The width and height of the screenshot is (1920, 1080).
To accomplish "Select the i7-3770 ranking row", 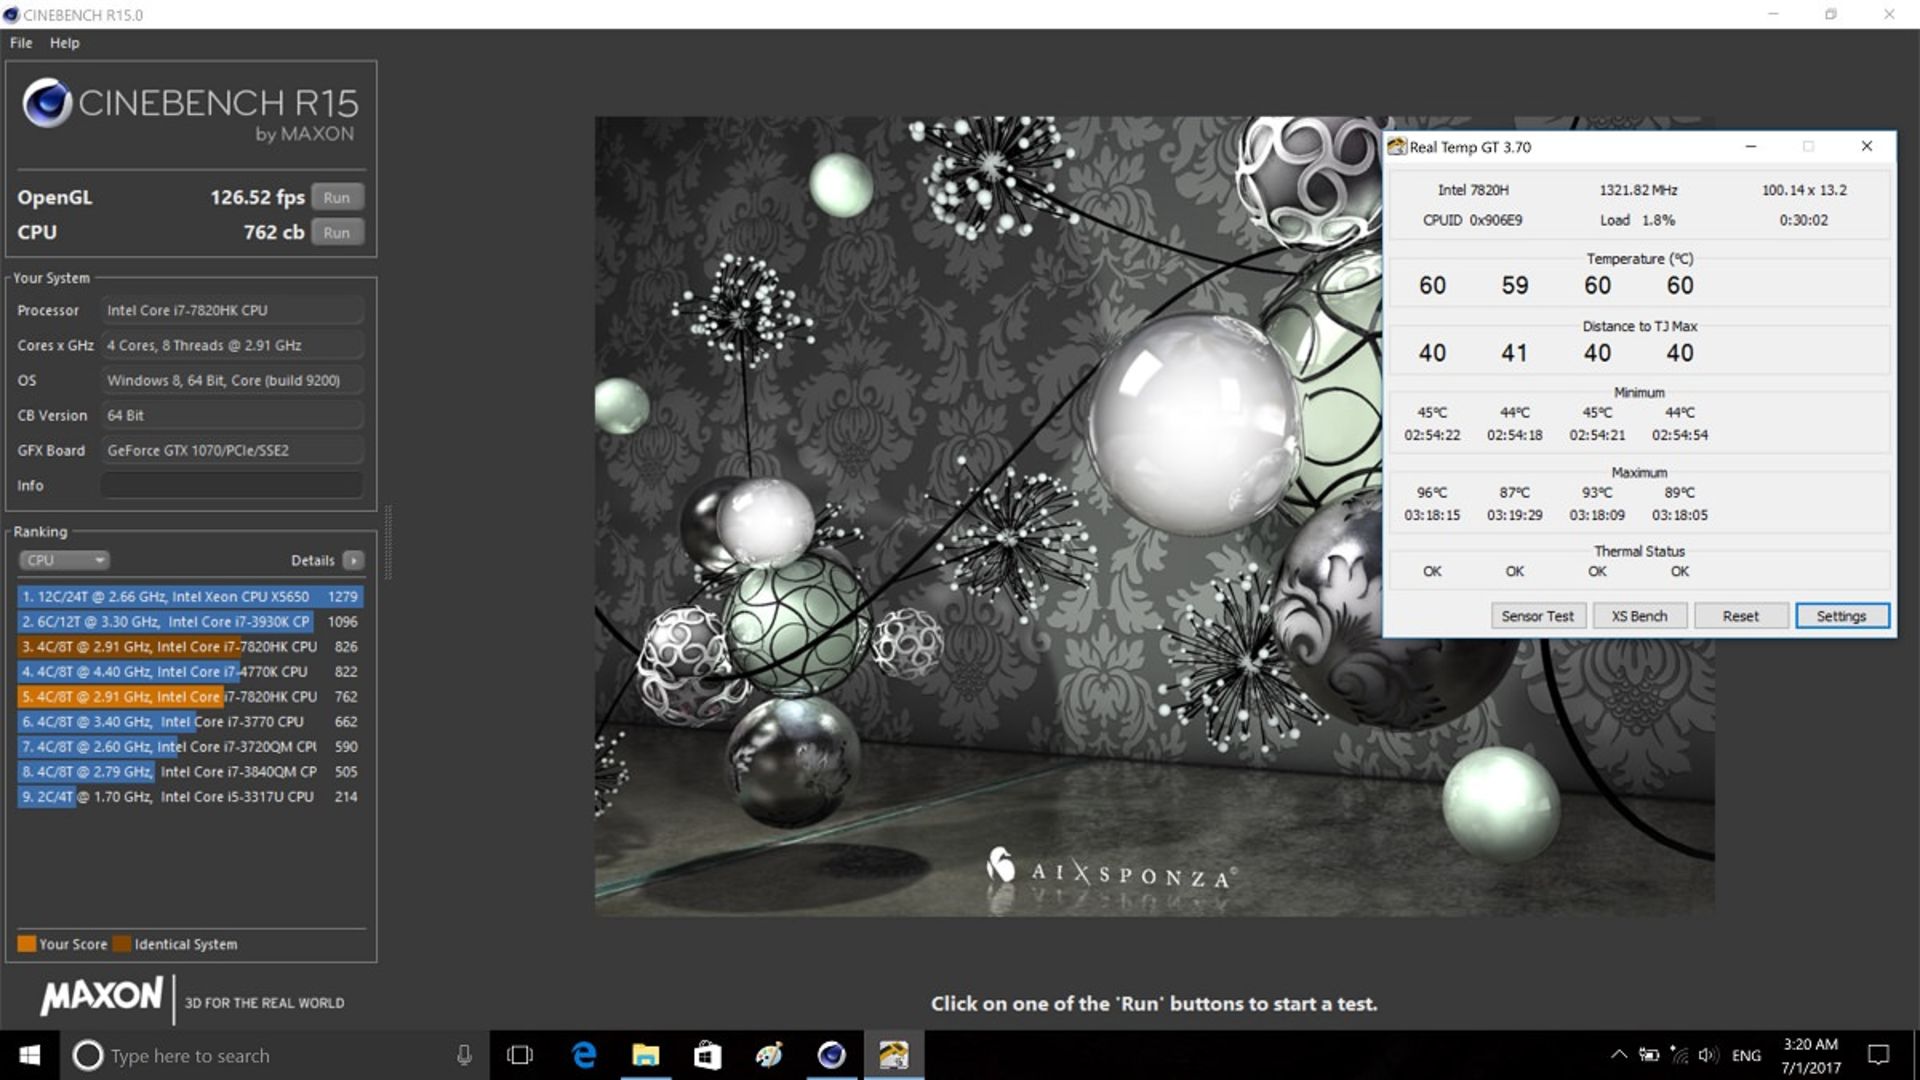I will click(x=190, y=721).
